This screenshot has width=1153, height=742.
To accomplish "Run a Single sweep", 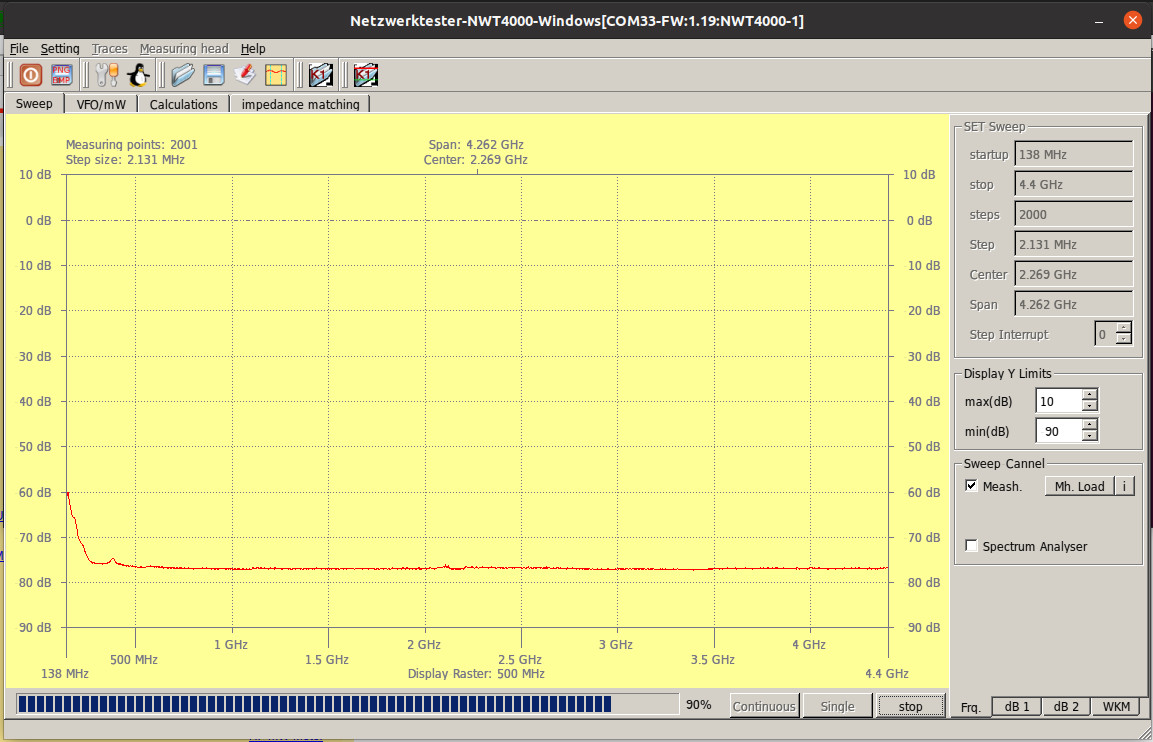I will pos(838,706).
